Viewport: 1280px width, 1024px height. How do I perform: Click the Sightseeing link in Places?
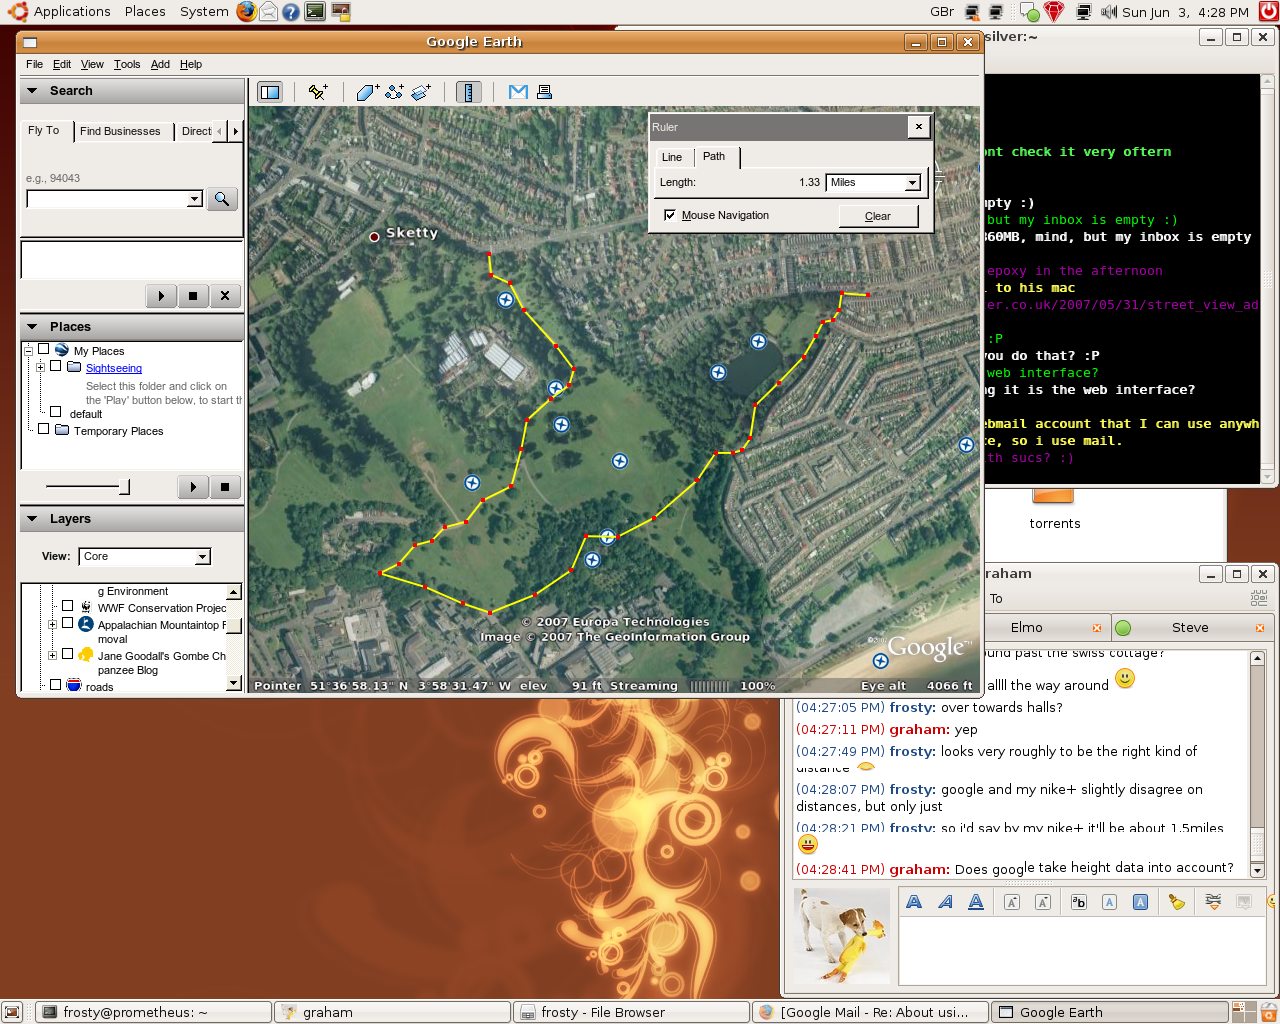[114, 368]
